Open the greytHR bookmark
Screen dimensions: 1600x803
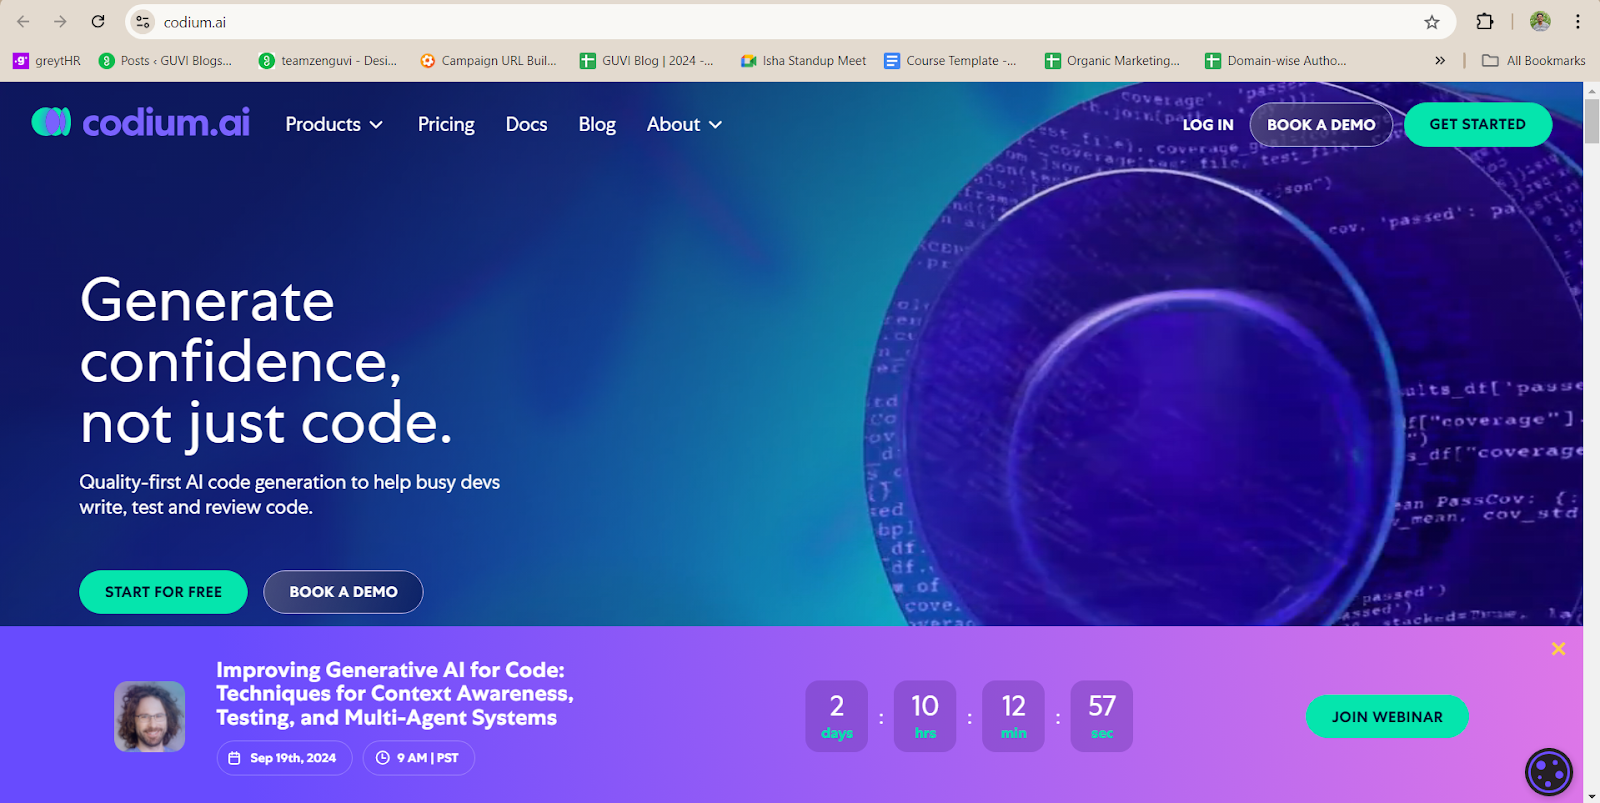[x=46, y=61]
